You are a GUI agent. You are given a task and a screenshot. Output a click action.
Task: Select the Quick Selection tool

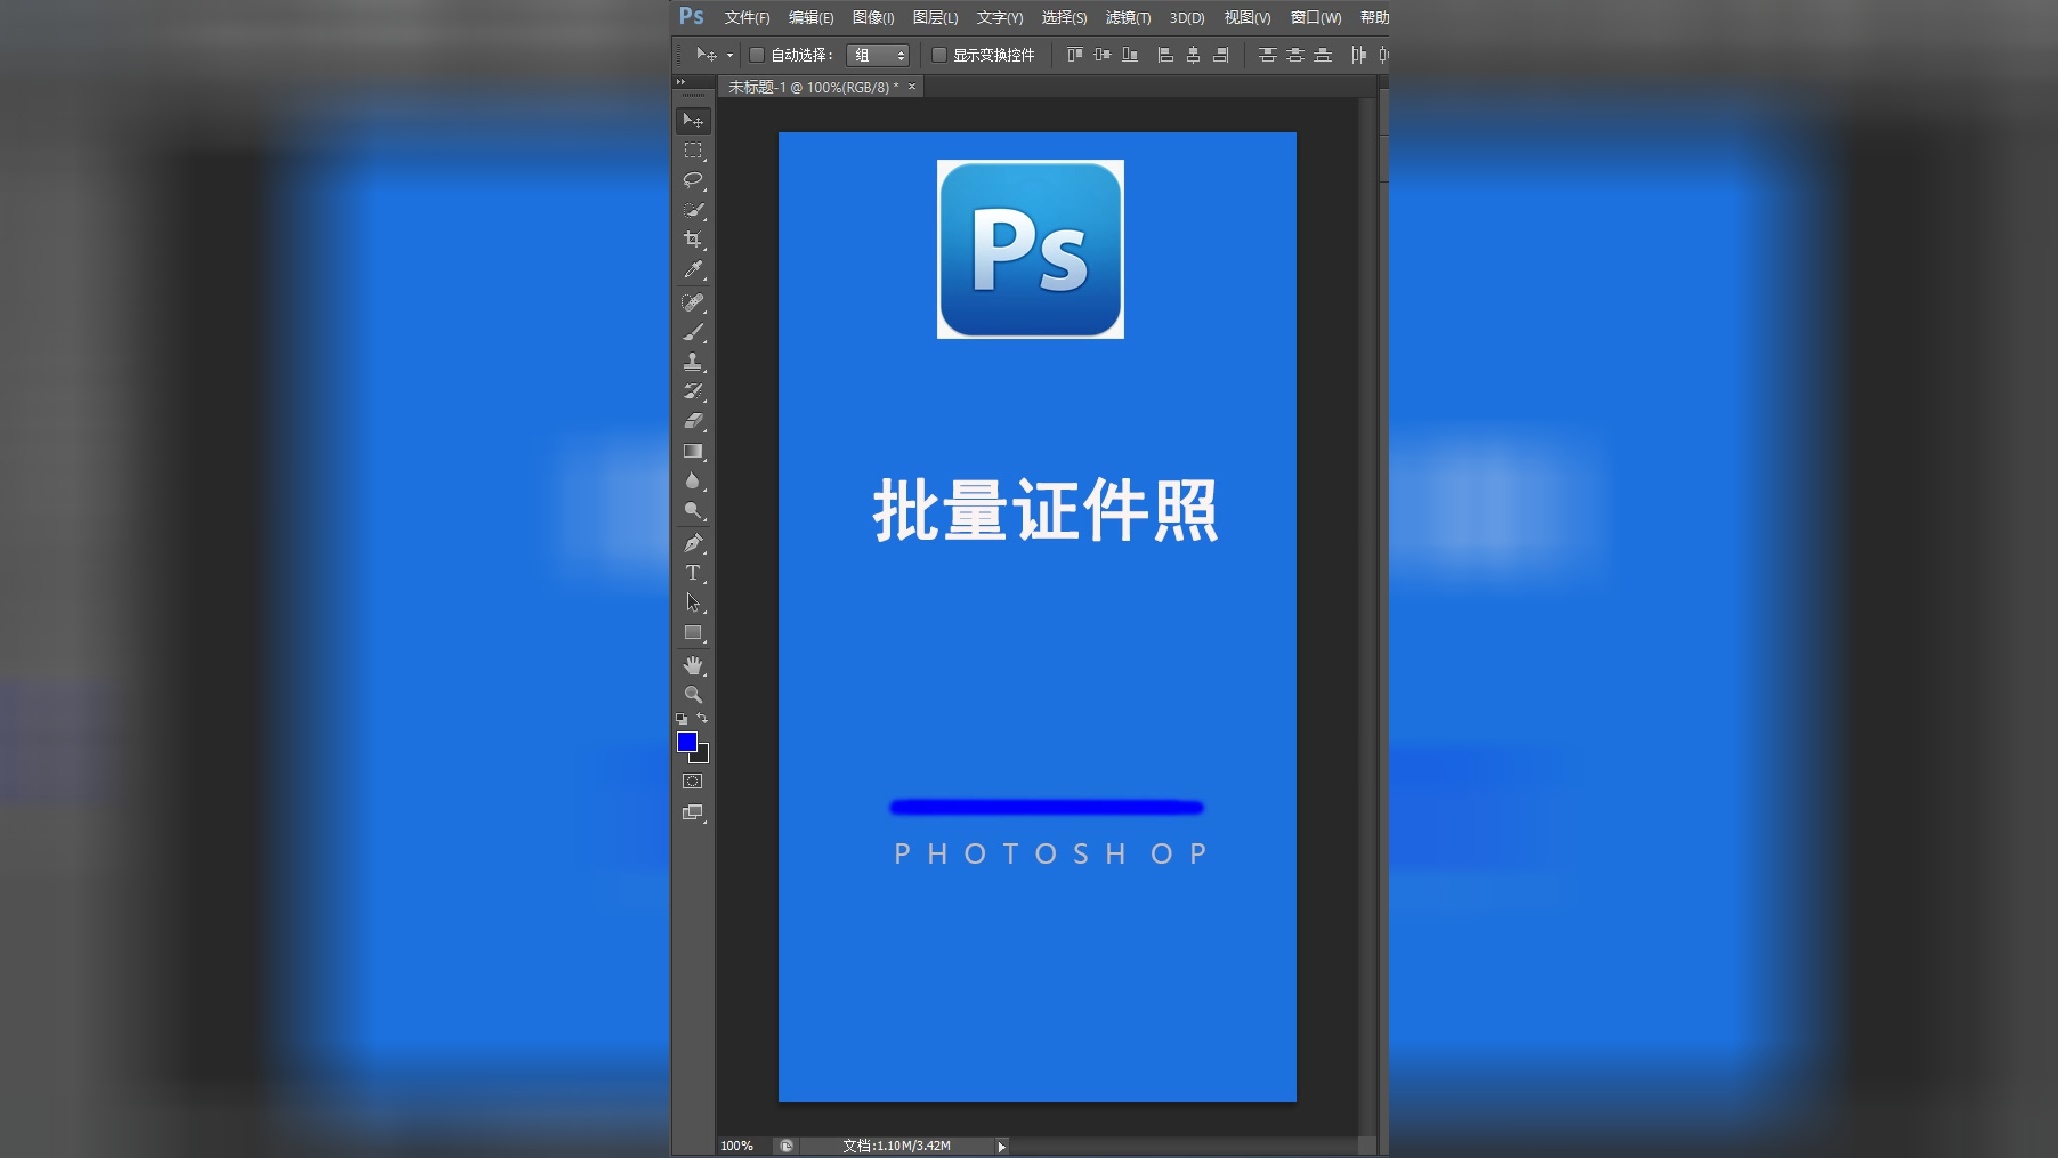coord(693,210)
